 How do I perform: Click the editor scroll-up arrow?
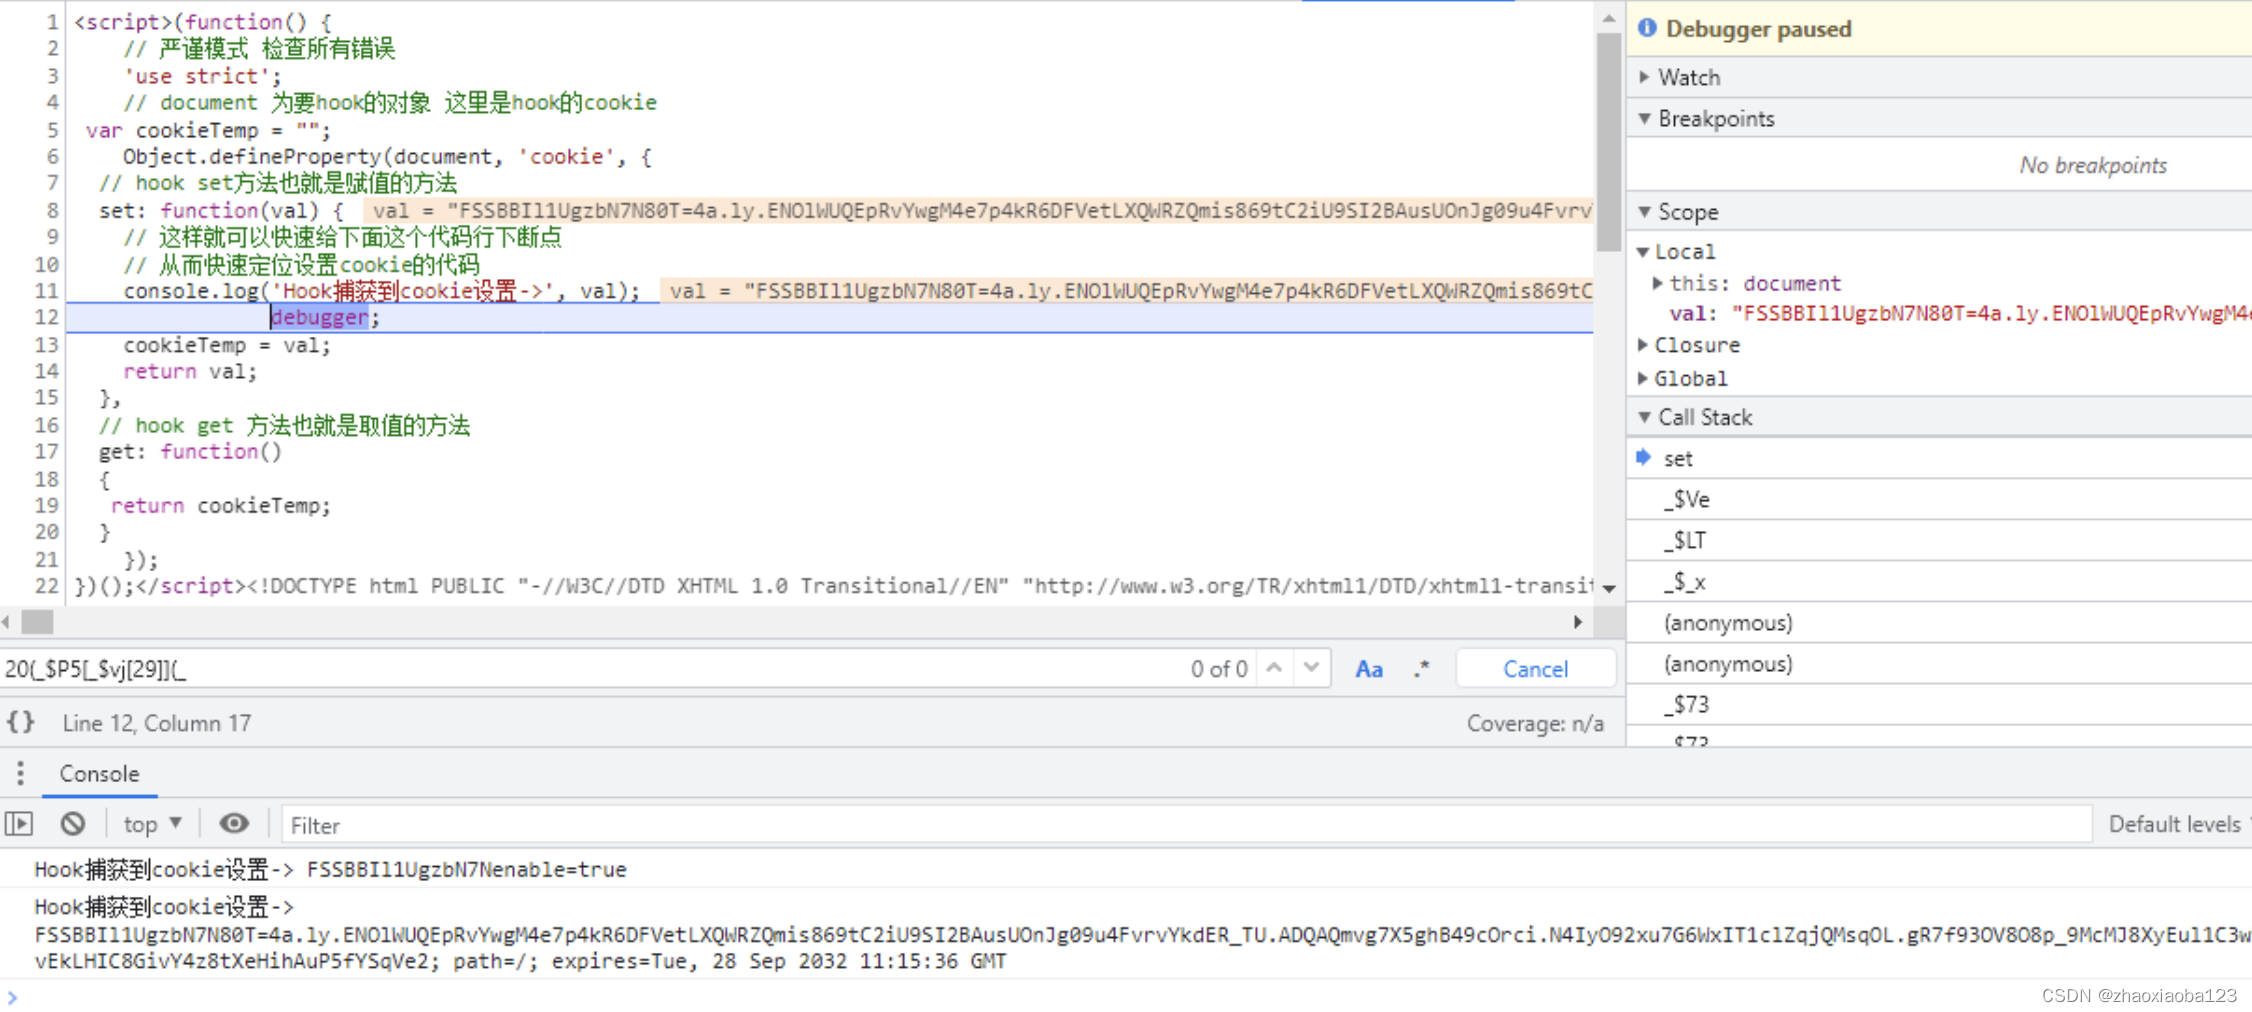tap(1609, 18)
